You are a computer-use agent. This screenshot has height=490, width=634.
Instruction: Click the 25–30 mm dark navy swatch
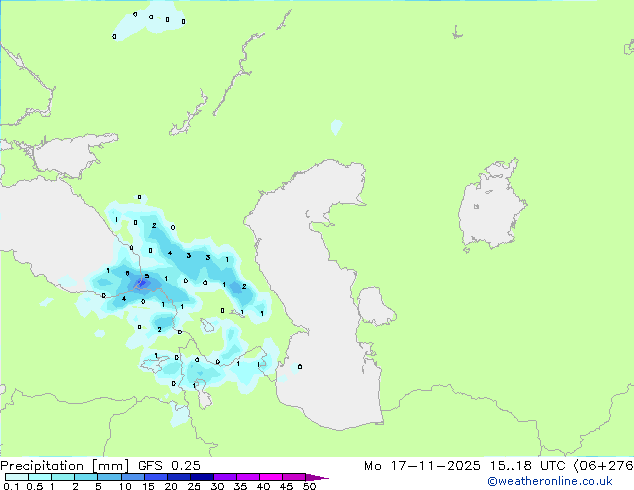(x=201, y=477)
